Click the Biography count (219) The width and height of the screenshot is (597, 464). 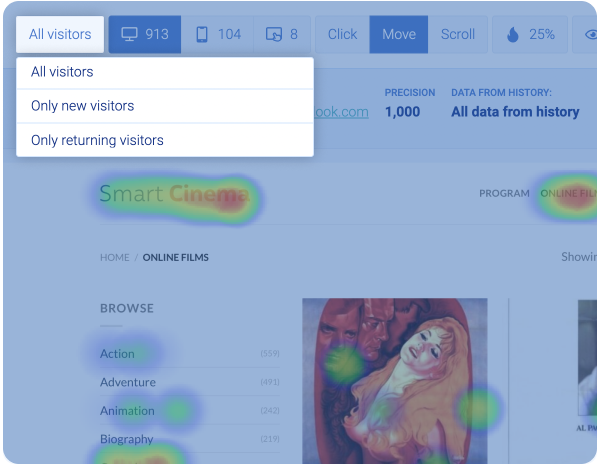point(270,439)
